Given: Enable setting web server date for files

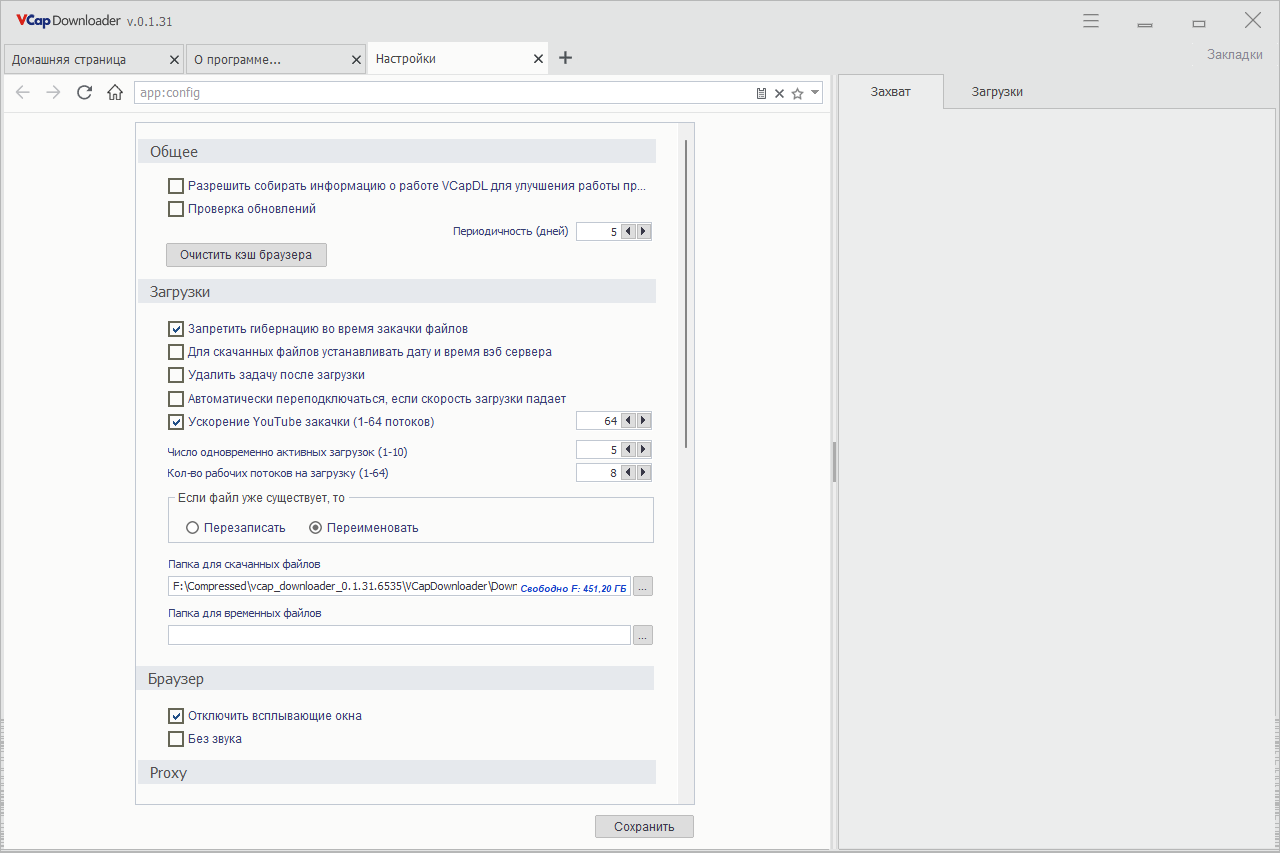Looking at the screenshot, I should [x=176, y=352].
